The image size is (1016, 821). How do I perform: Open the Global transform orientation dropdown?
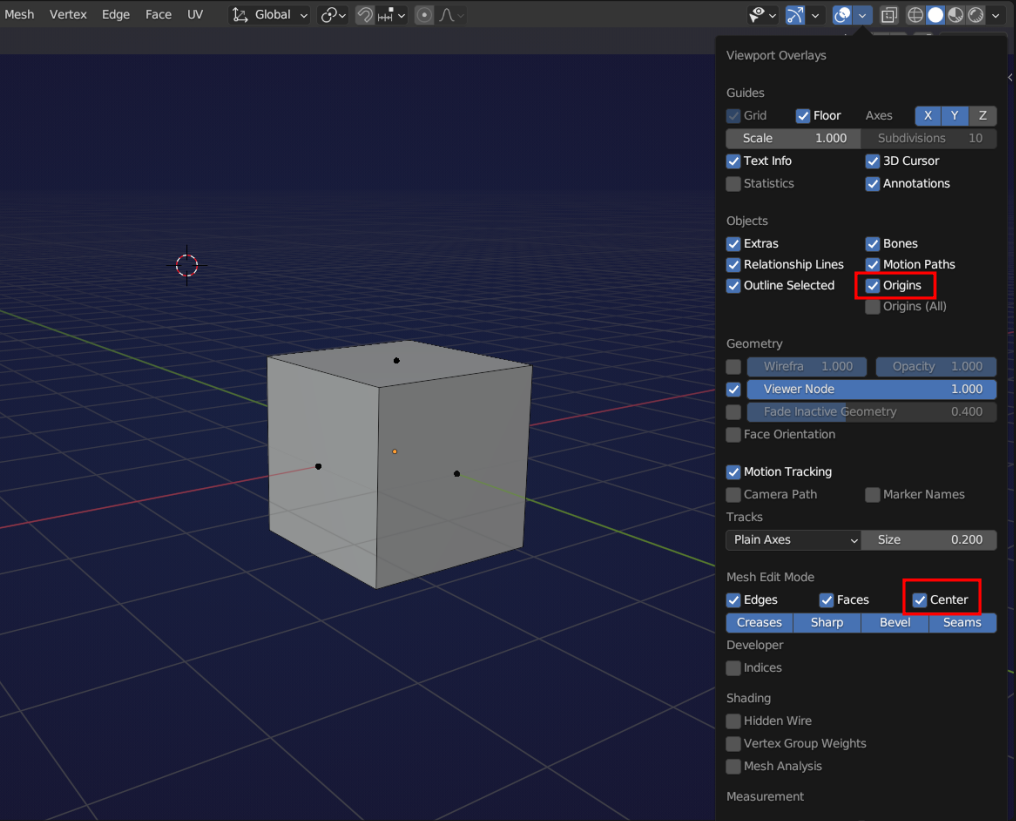(x=270, y=15)
